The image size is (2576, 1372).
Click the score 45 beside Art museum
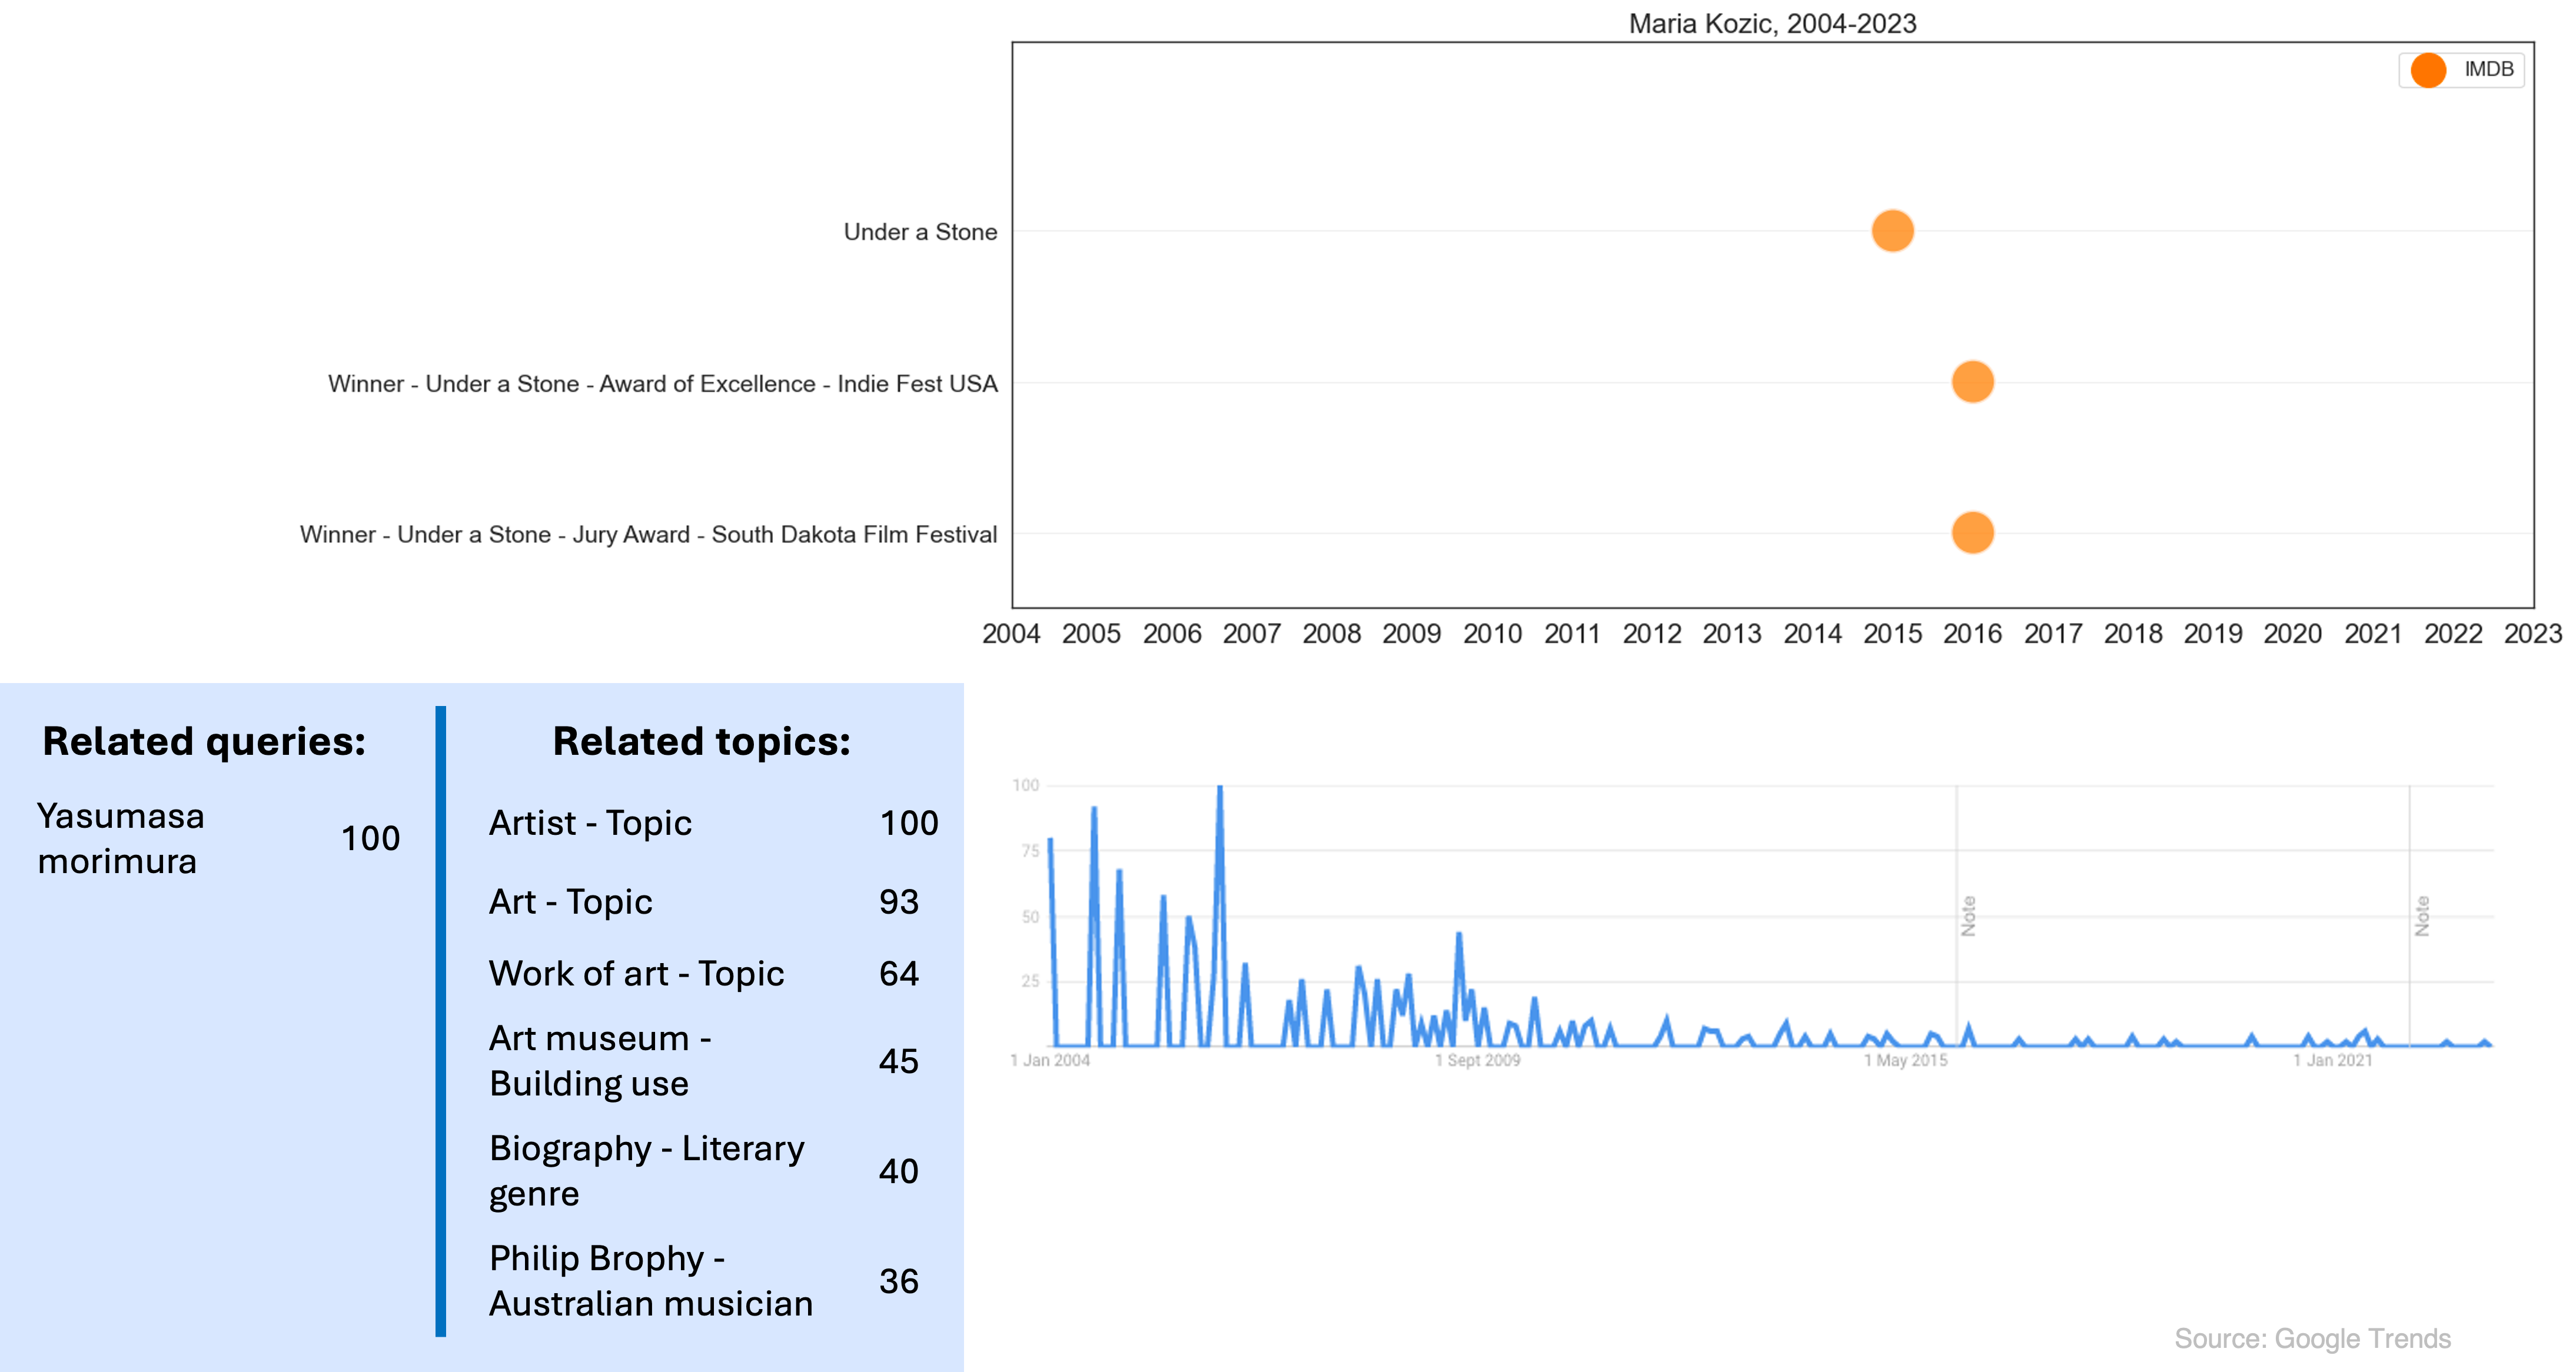pos(898,1061)
